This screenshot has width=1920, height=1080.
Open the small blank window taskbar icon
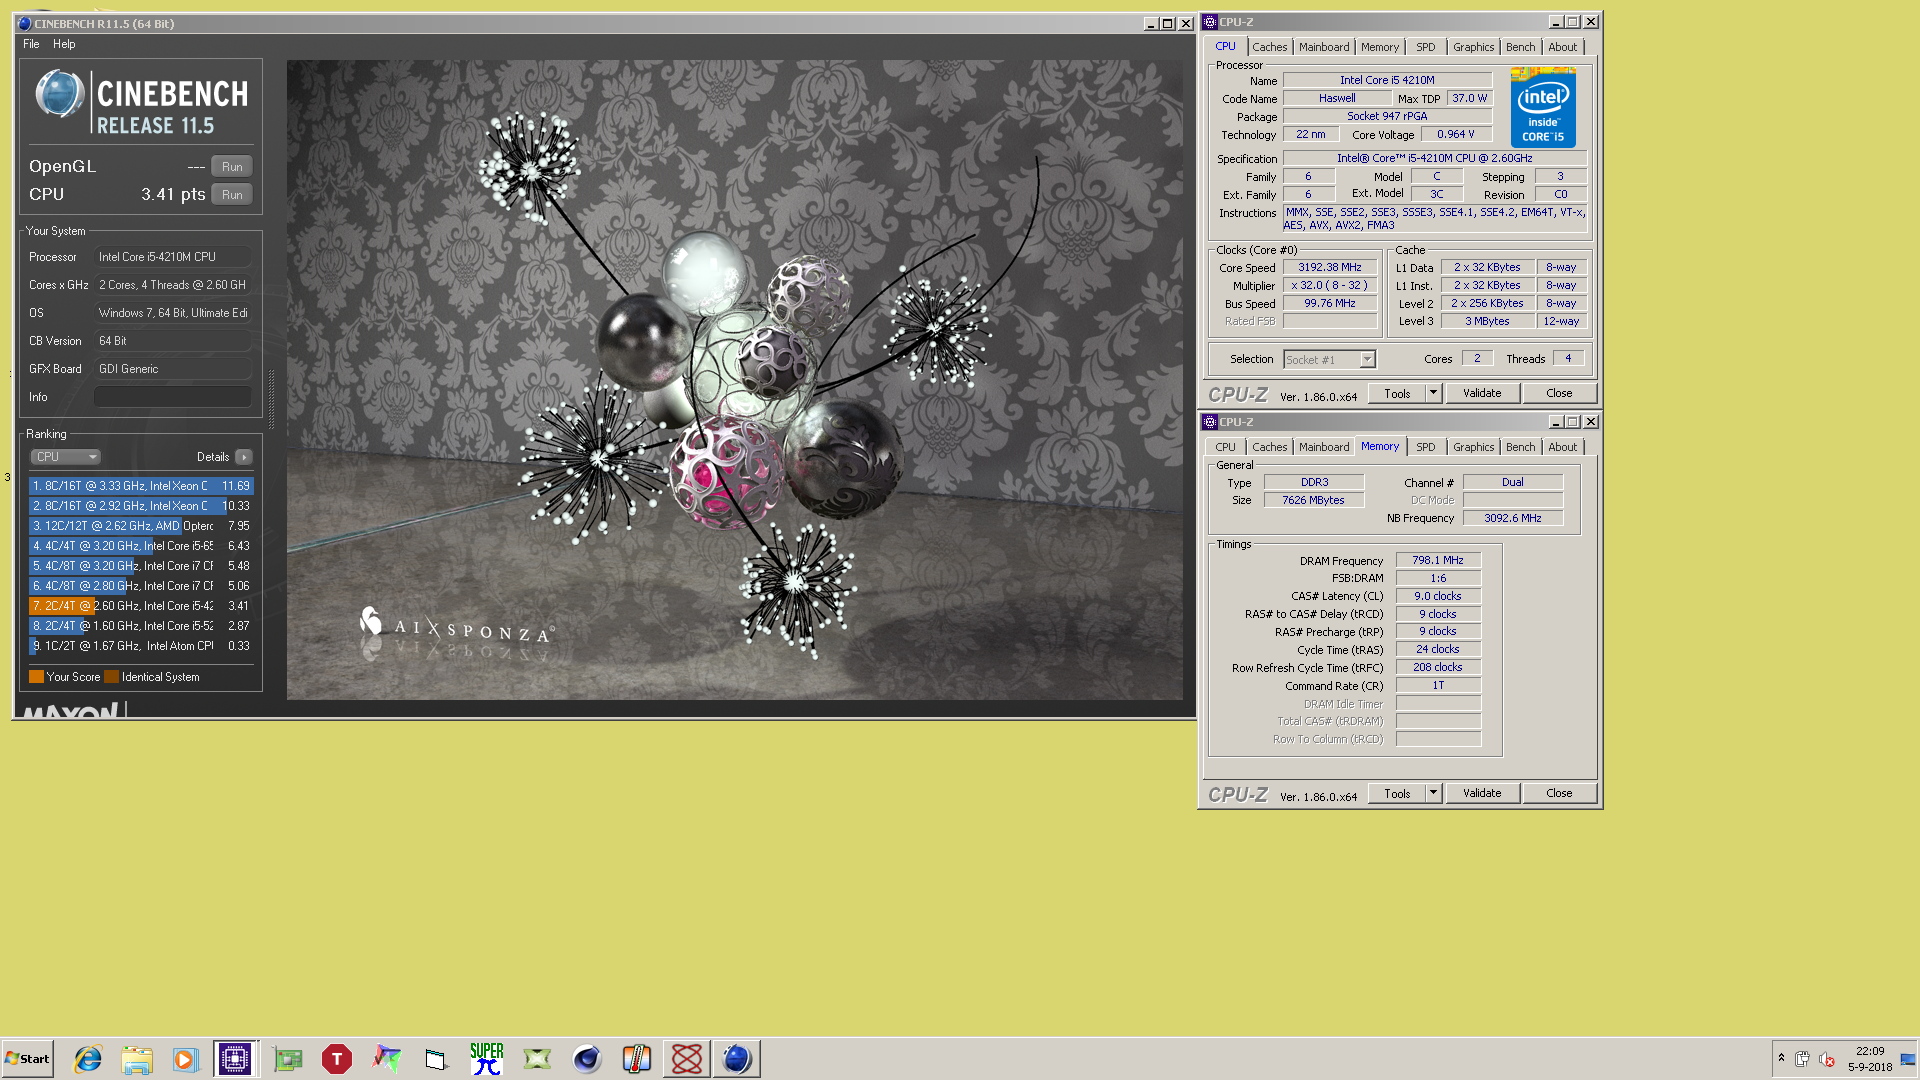coord(436,1059)
